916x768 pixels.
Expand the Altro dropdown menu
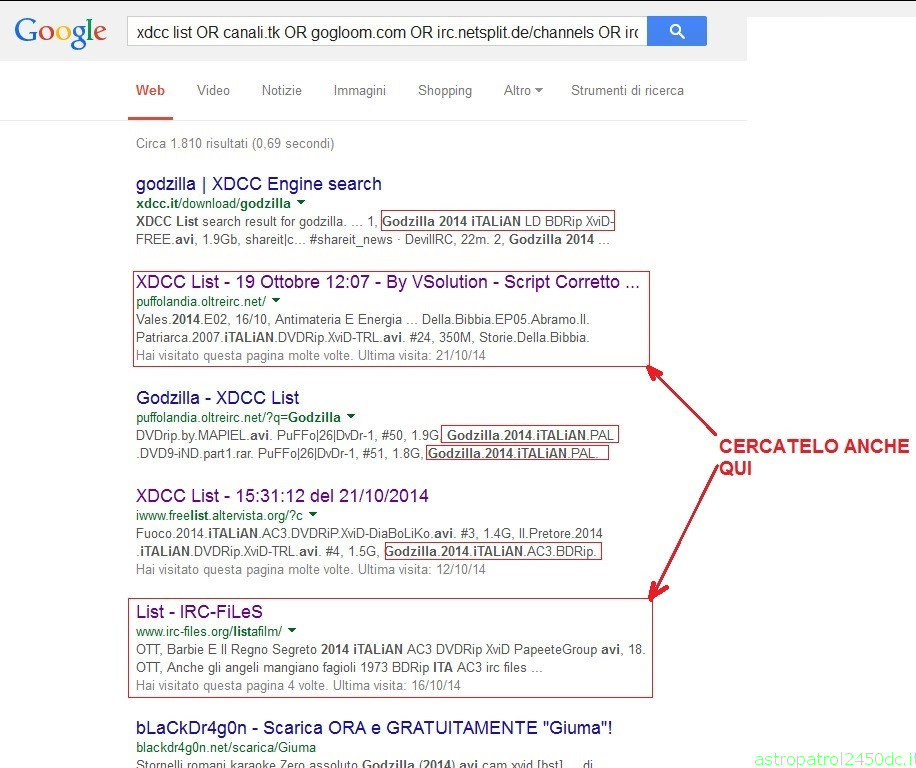pos(523,91)
